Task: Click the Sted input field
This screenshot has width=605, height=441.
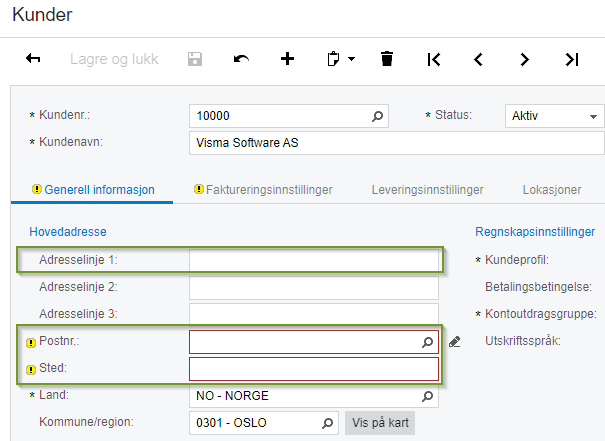Action: click(314, 369)
